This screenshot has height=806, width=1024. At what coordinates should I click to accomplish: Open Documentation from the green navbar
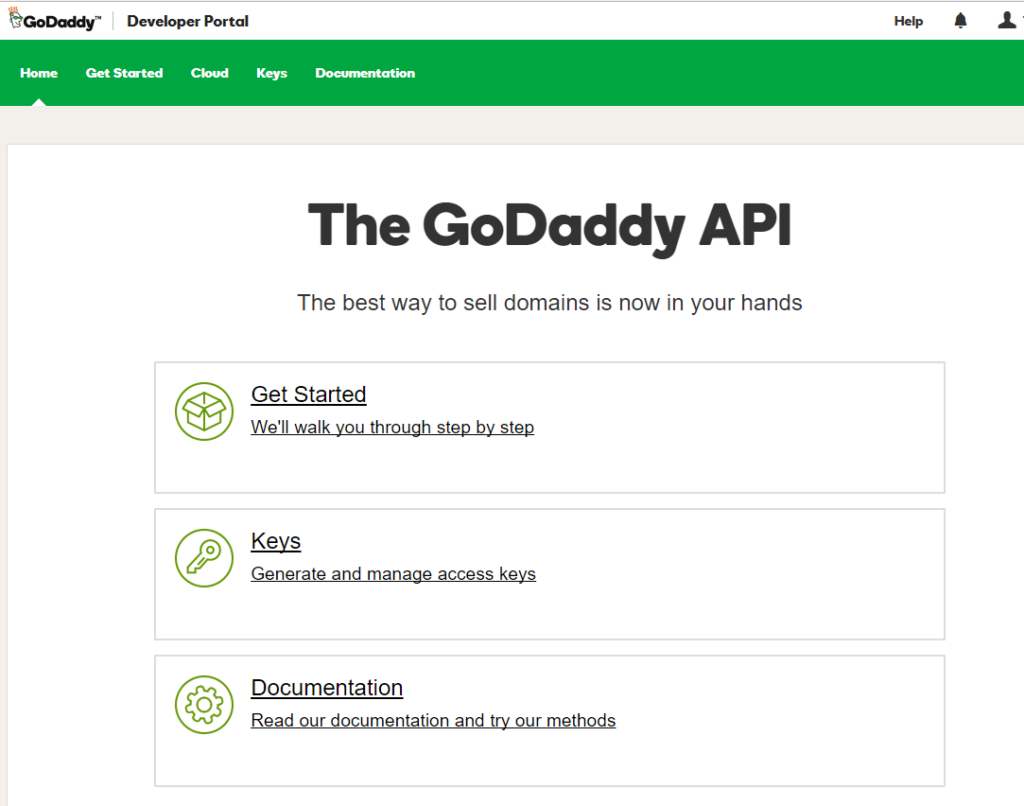coord(365,73)
